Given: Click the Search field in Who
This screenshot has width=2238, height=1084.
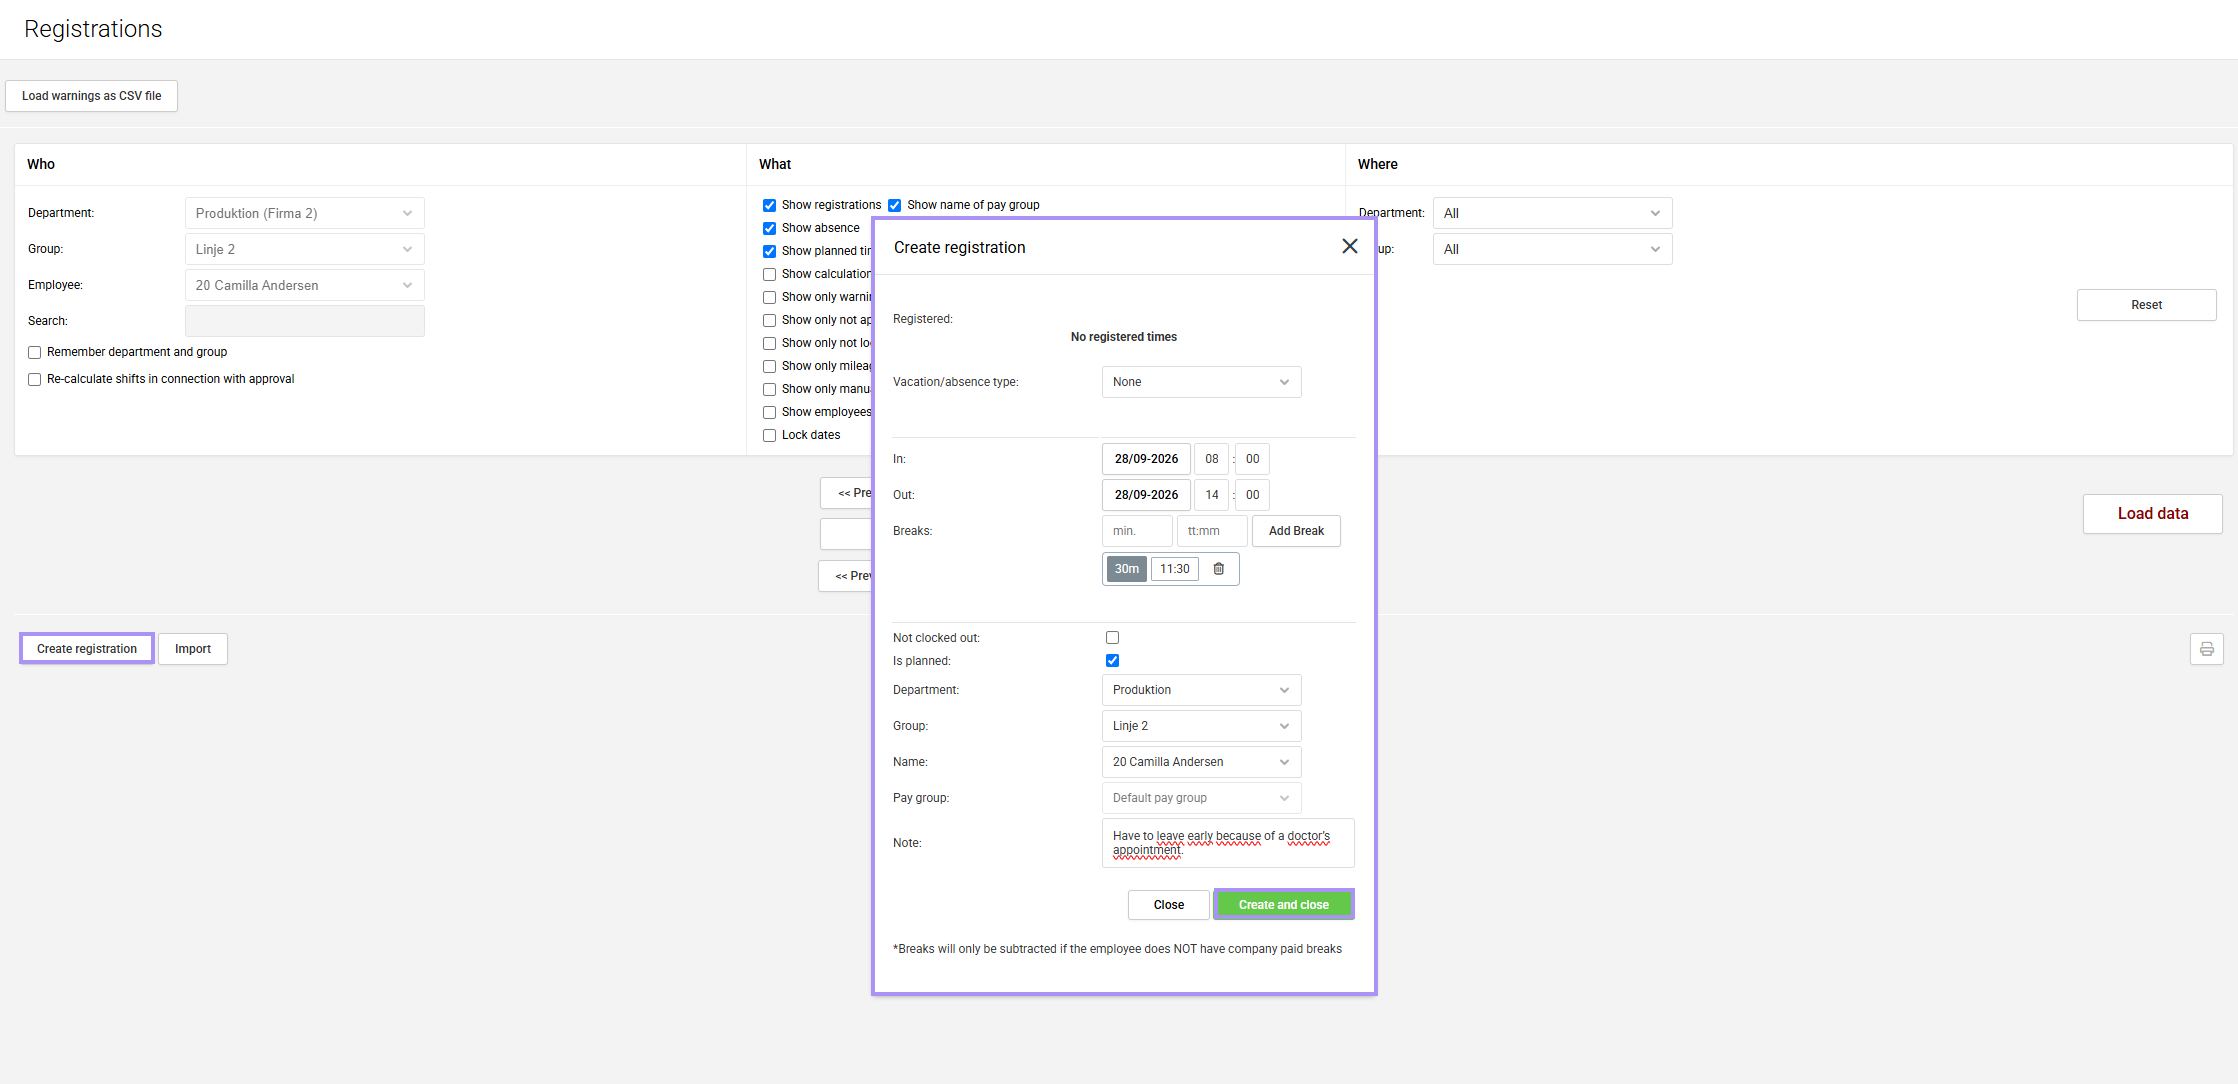Looking at the screenshot, I should (x=304, y=321).
